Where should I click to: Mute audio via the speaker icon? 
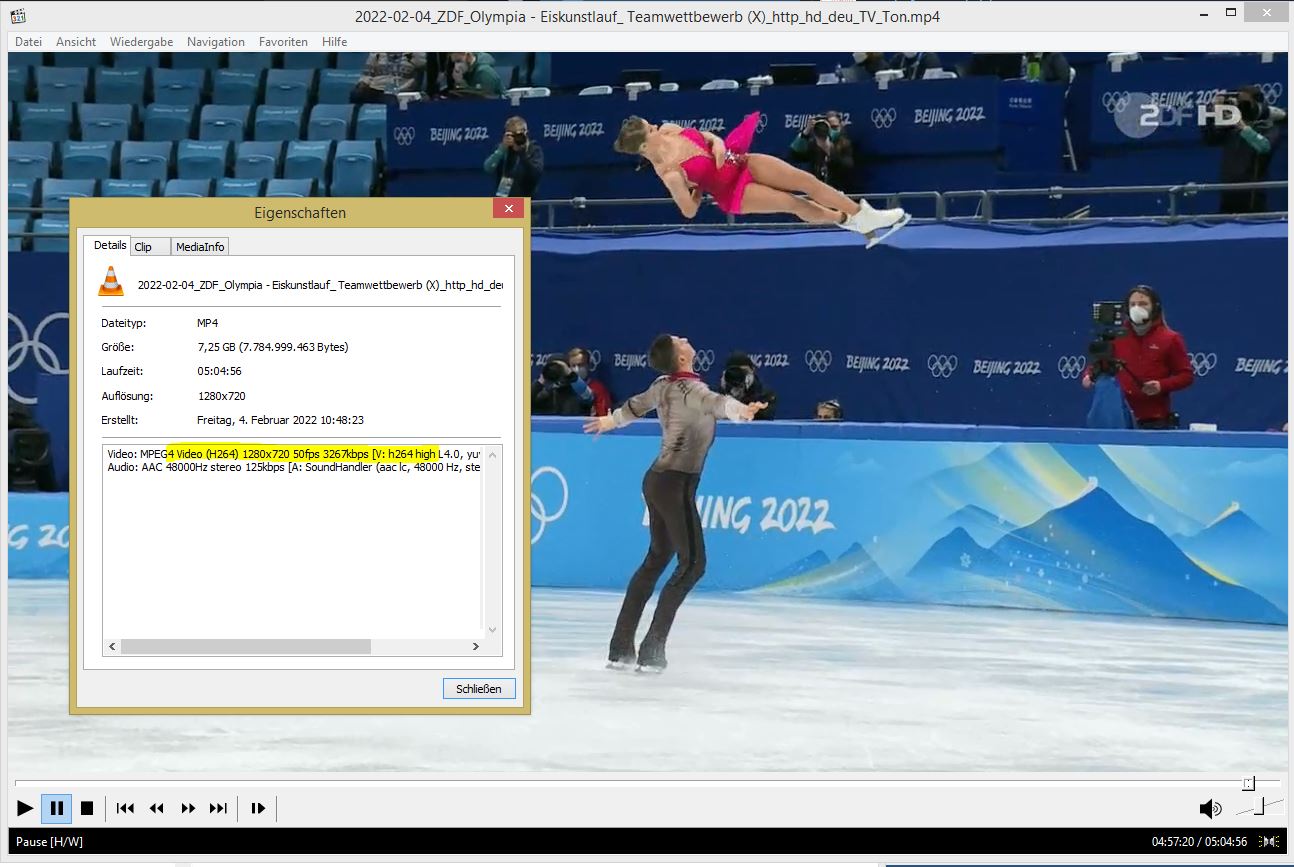click(1210, 808)
